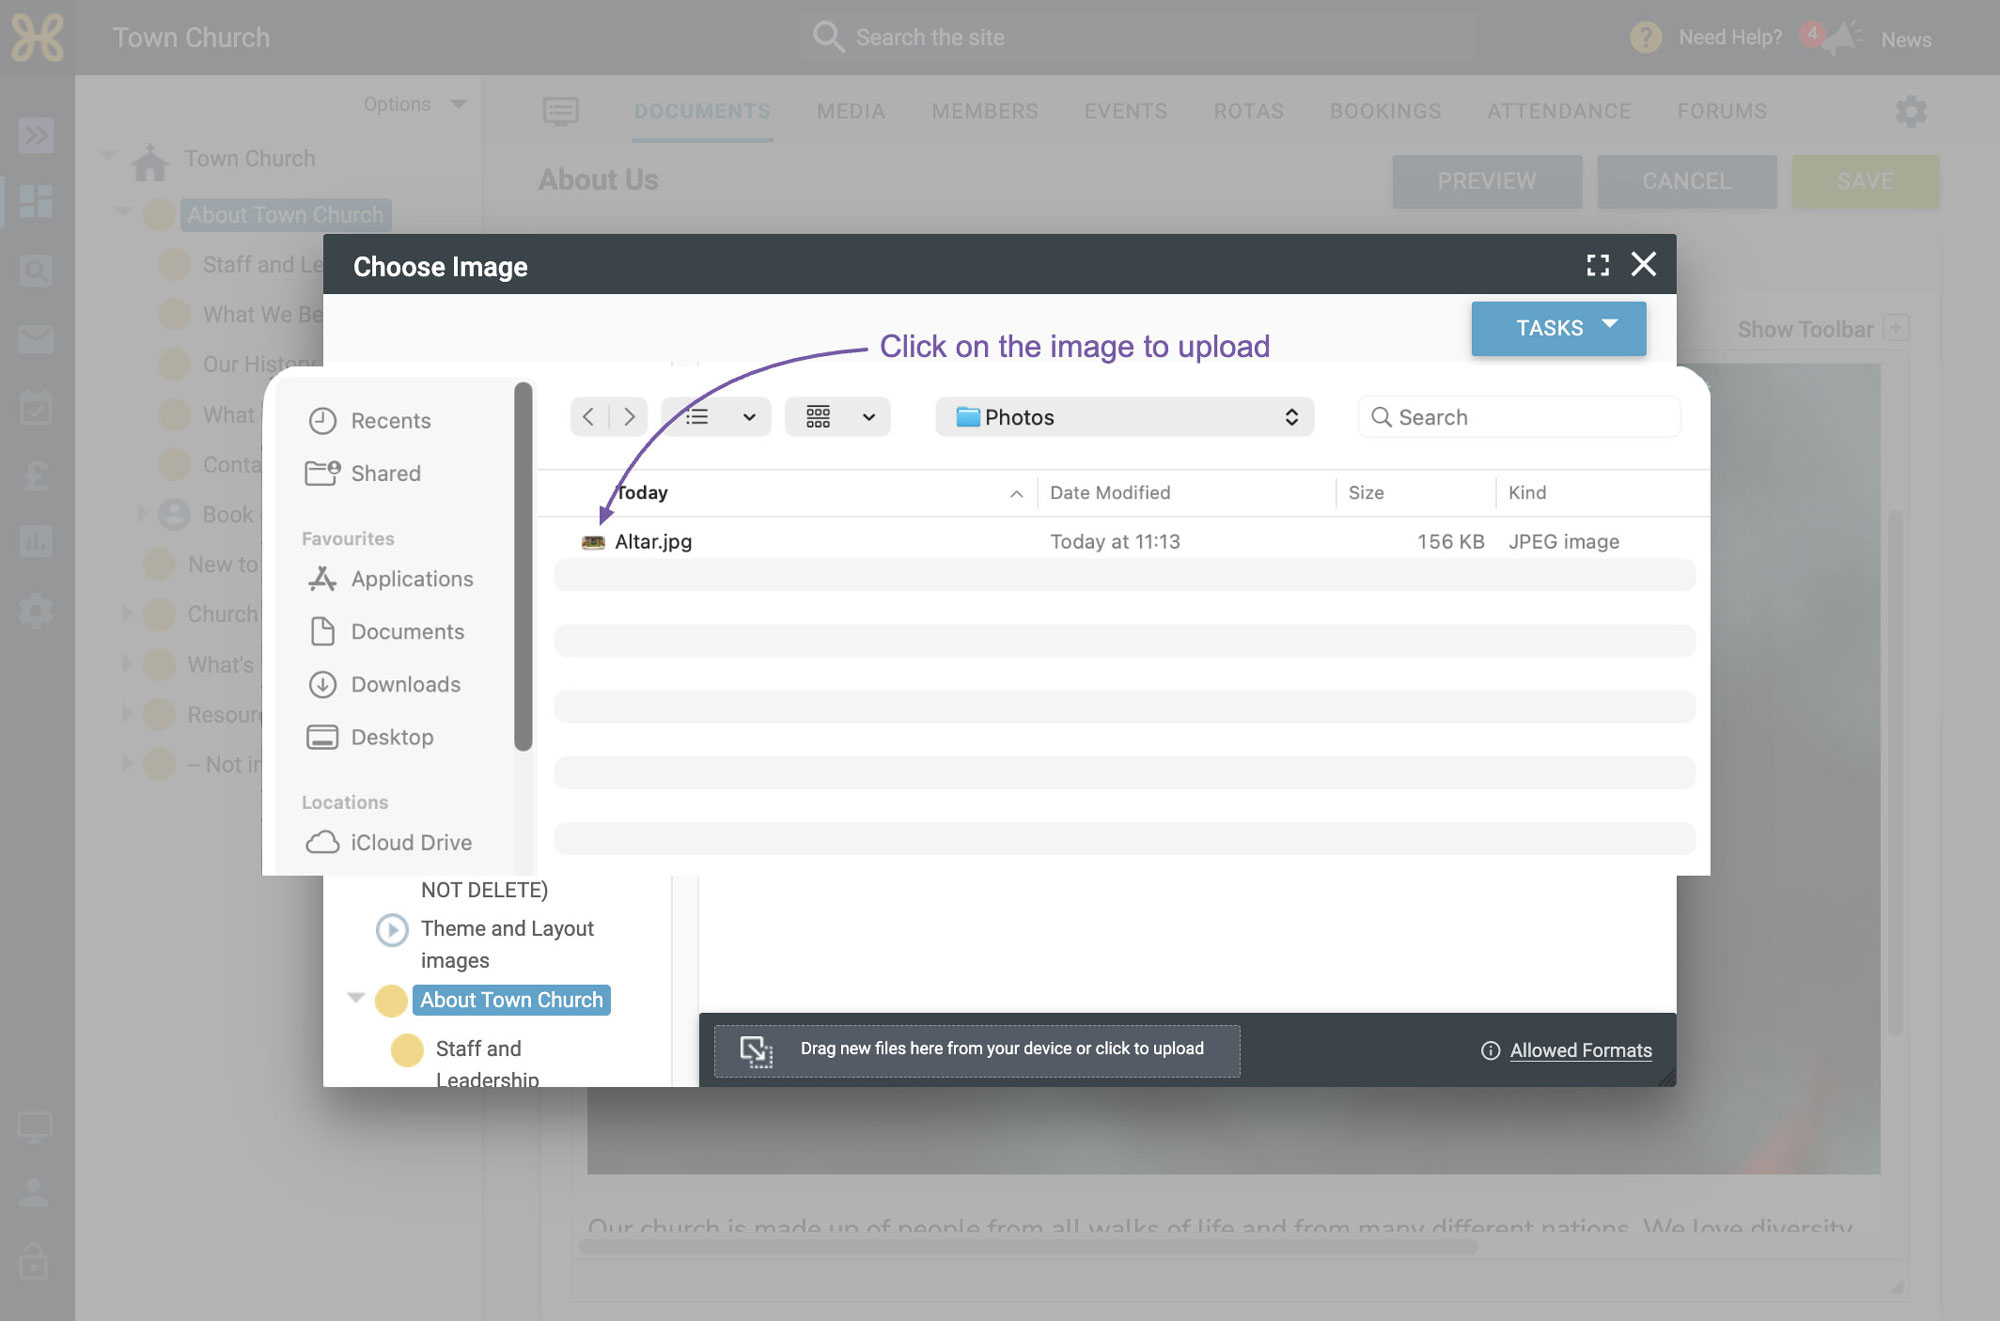The width and height of the screenshot is (2000, 1321).
Task: Sort files by Date Modified column
Action: (1110, 492)
